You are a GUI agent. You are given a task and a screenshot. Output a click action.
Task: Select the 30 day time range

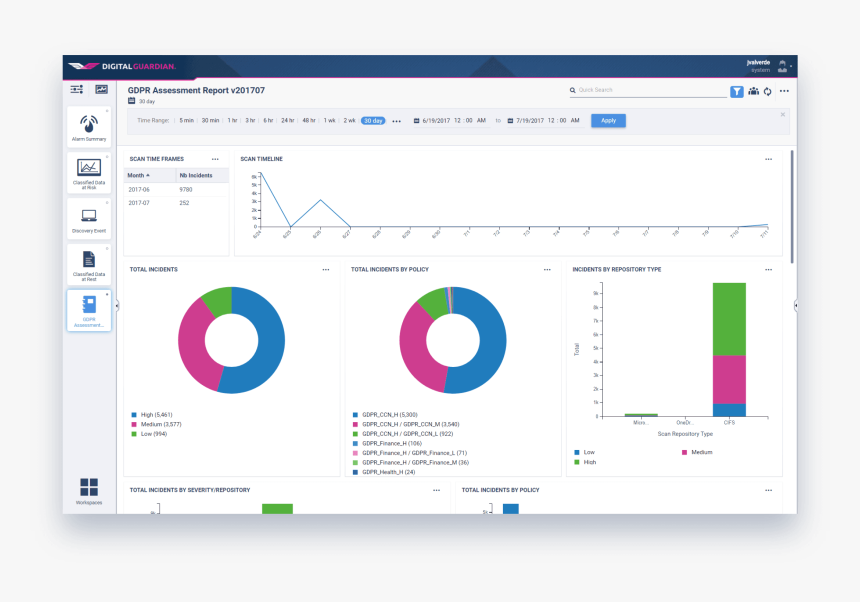click(x=373, y=121)
